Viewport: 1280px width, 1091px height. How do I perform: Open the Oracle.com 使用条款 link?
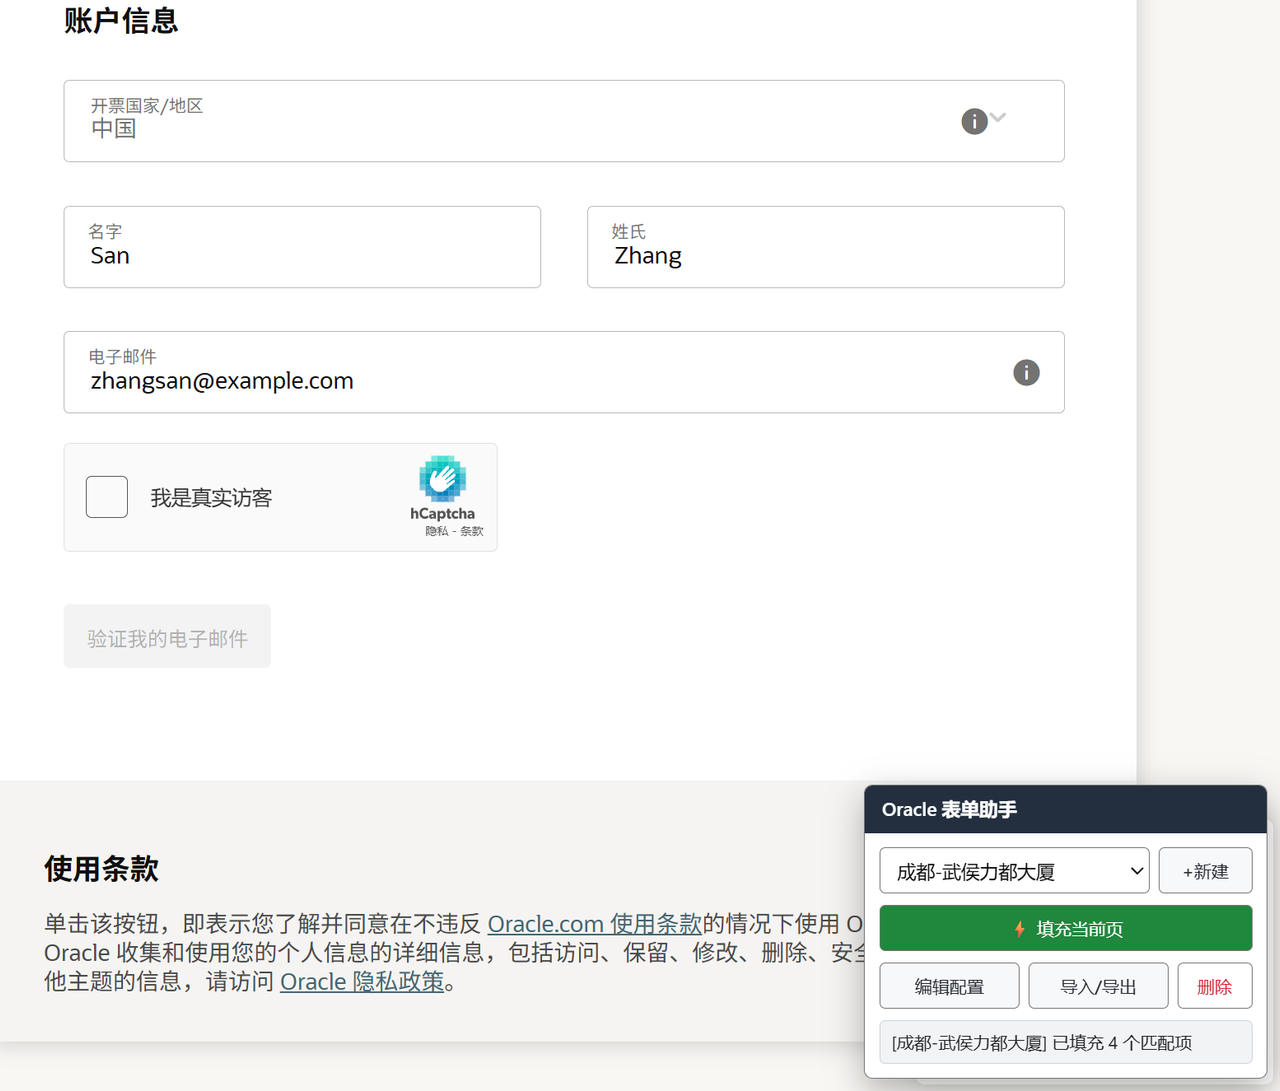click(x=594, y=923)
